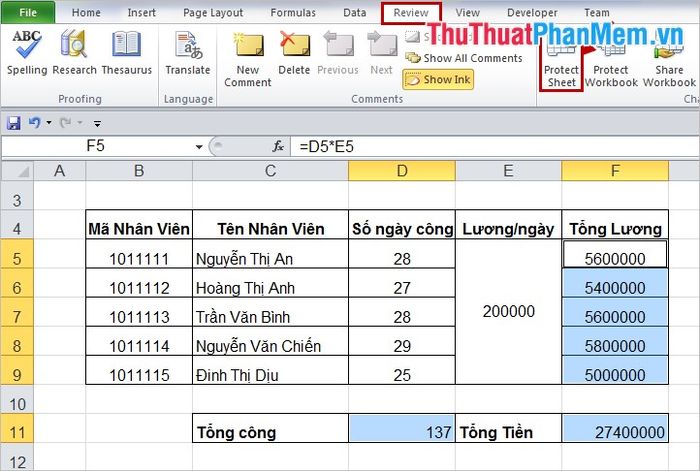This screenshot has width=700, height=471.
Task: Click Show All Comments
Action: coord(464,58)
